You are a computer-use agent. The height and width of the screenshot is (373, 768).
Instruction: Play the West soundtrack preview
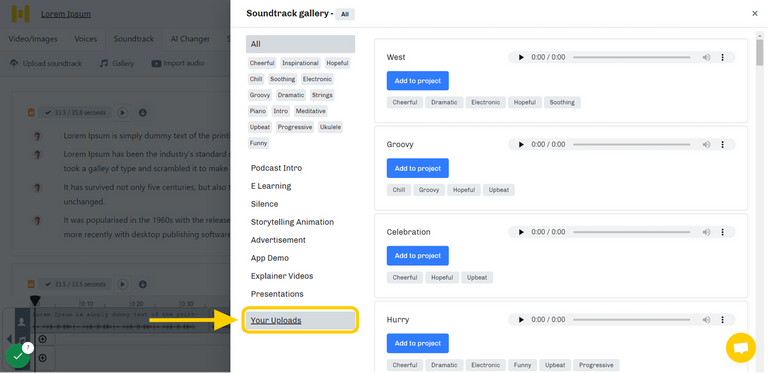pos(521,57)
